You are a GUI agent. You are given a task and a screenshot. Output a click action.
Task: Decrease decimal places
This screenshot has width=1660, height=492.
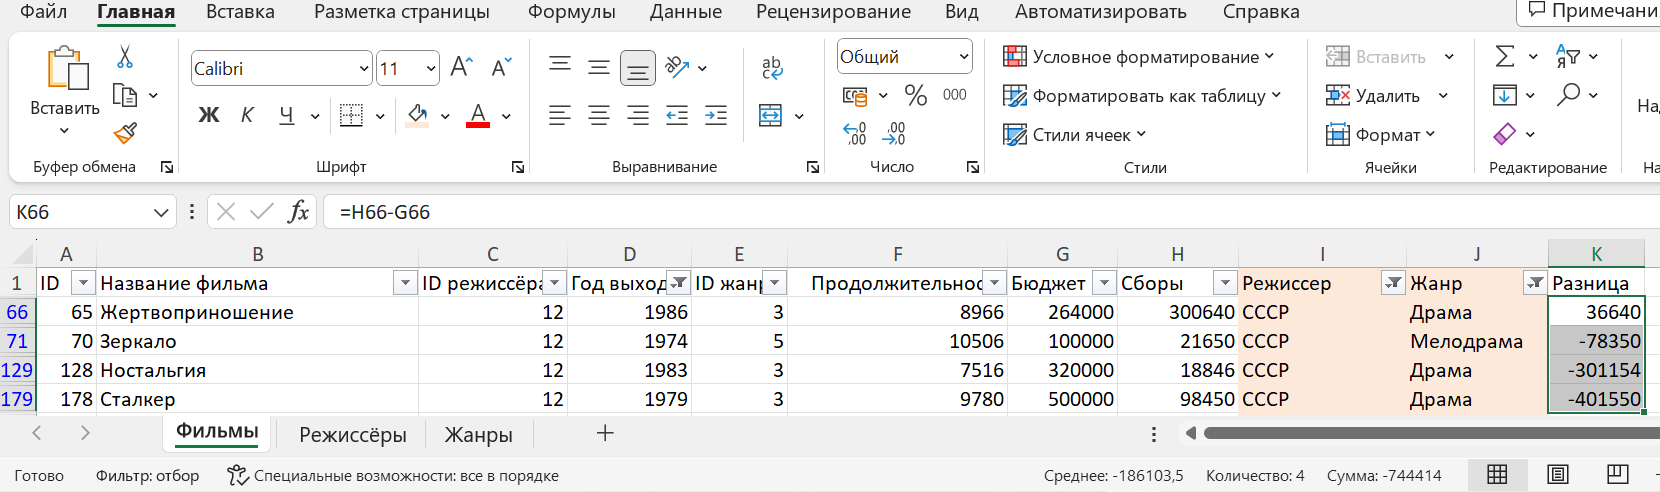pos(894,133)
